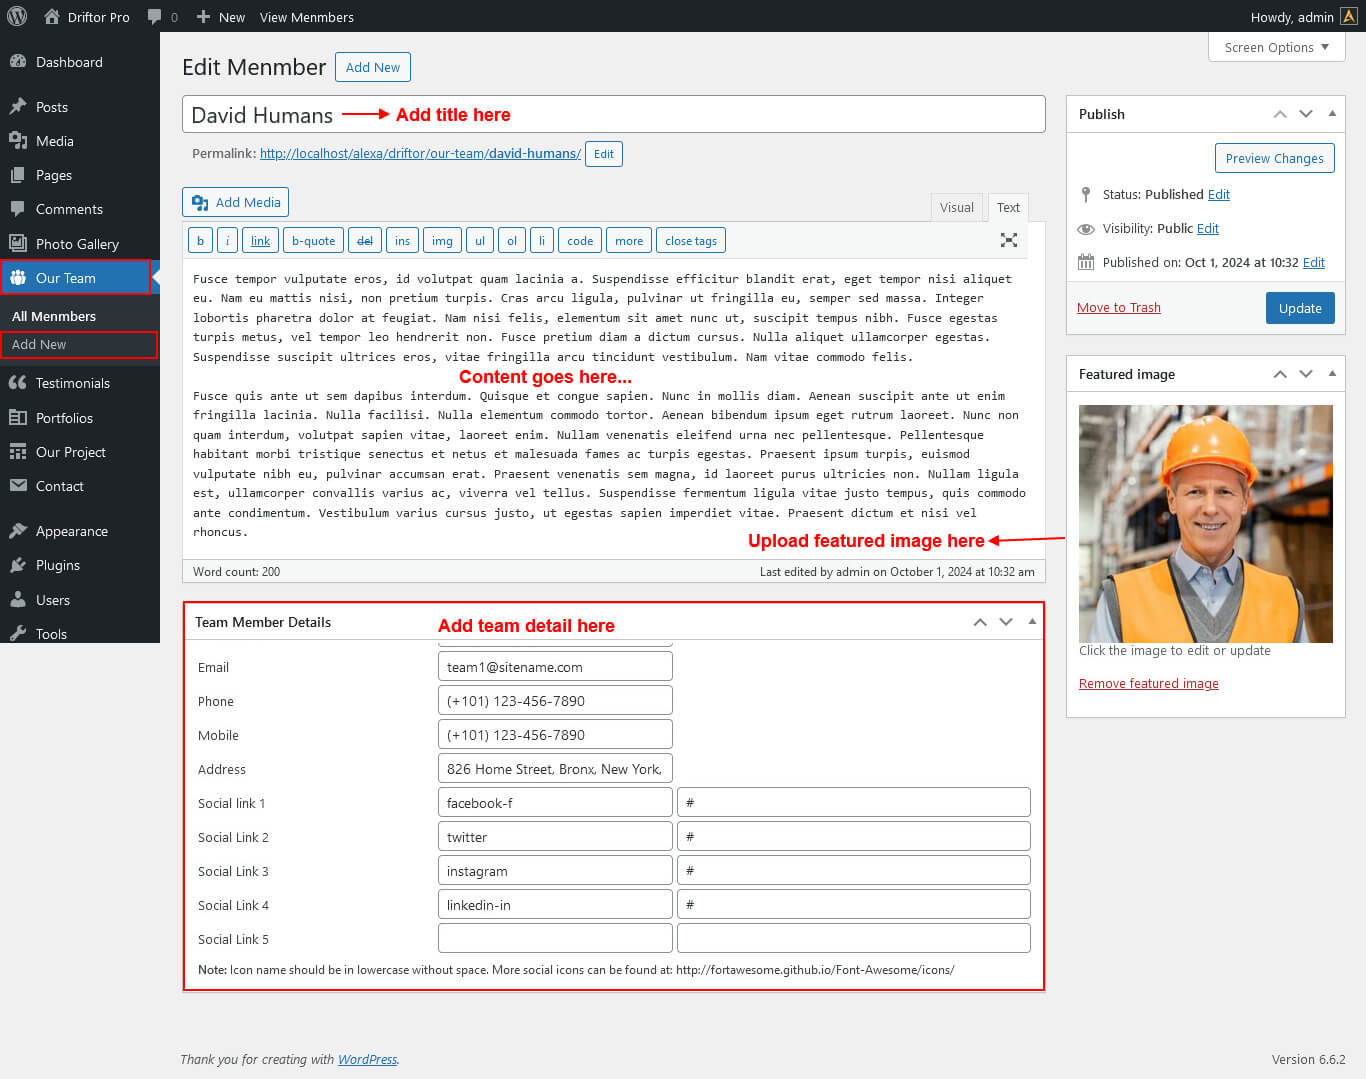Click the Our Team group icon

coord(18,277)
